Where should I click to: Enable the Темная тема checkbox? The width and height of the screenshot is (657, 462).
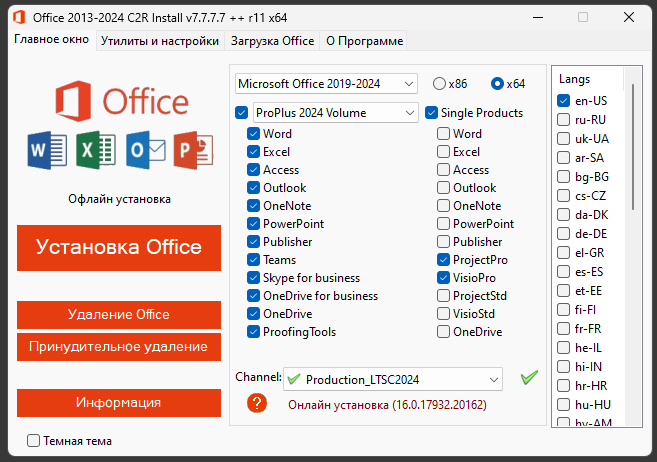point(34,440)
